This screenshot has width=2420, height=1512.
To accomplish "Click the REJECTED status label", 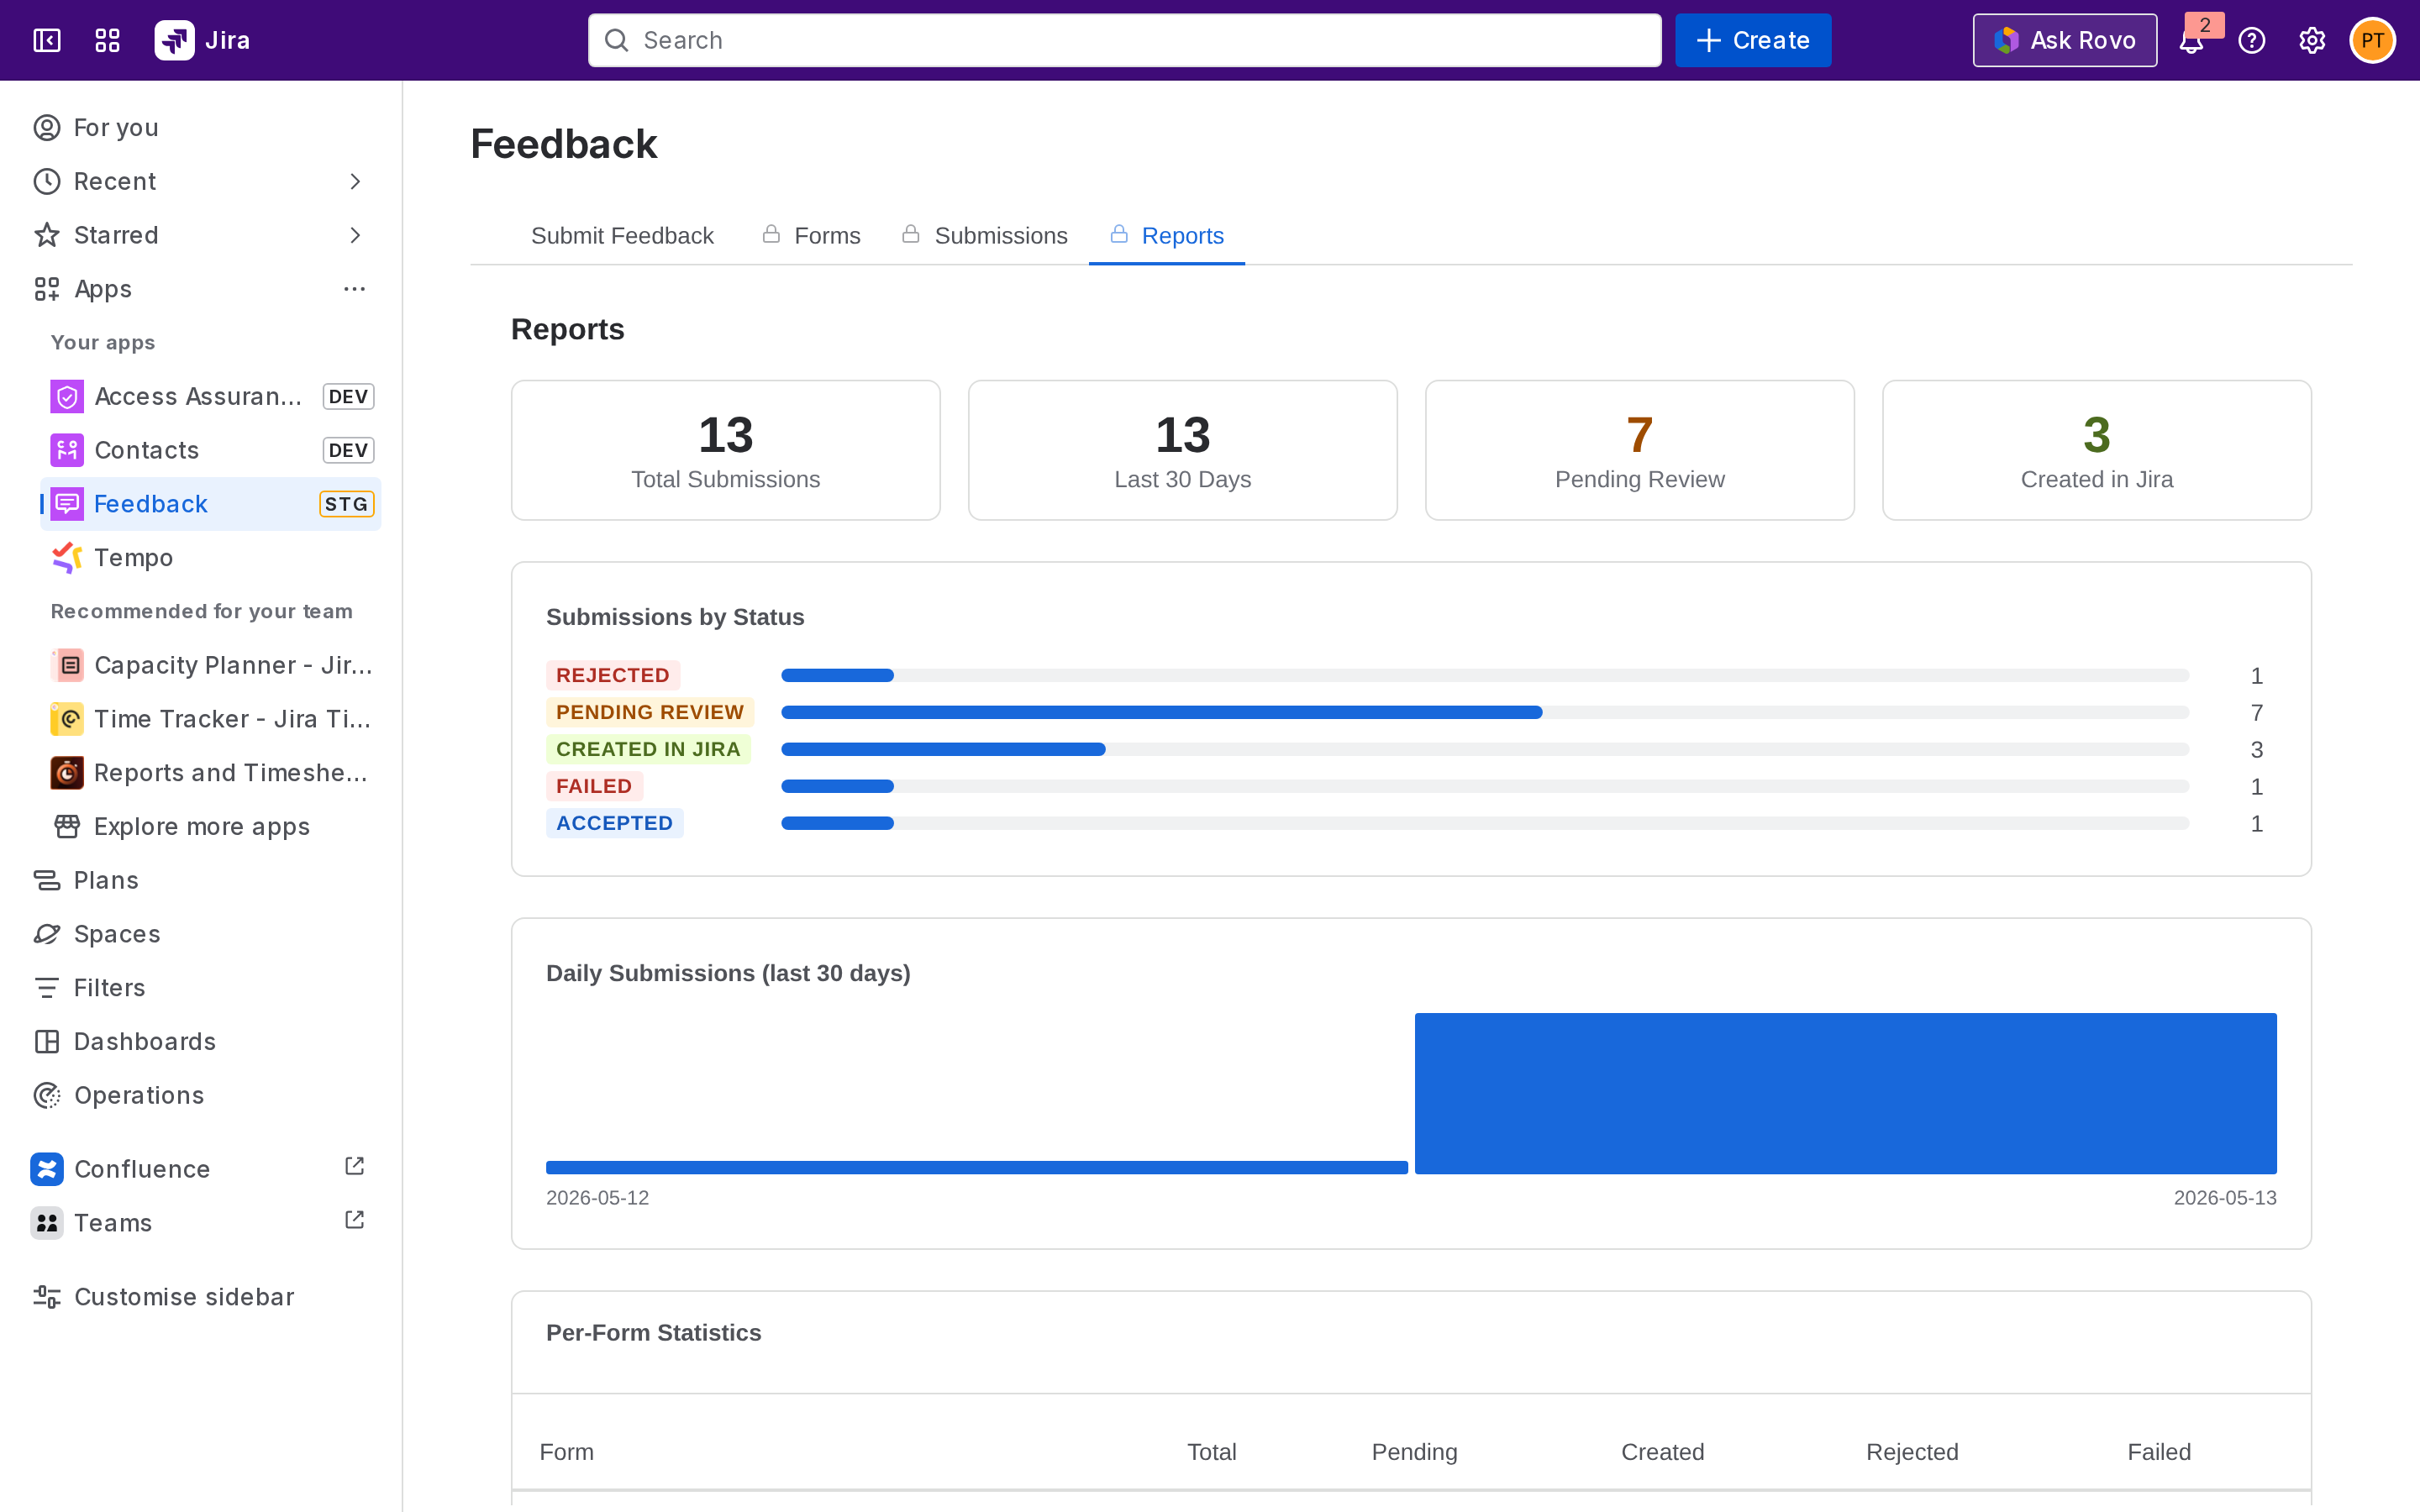I will coord(613,675).
